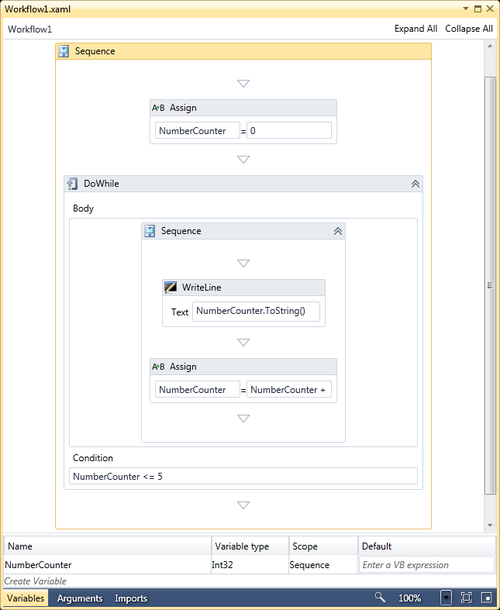500x610 pixels.
Task: Click the scrollbar up arrow
Action: [x=490, y=46]
